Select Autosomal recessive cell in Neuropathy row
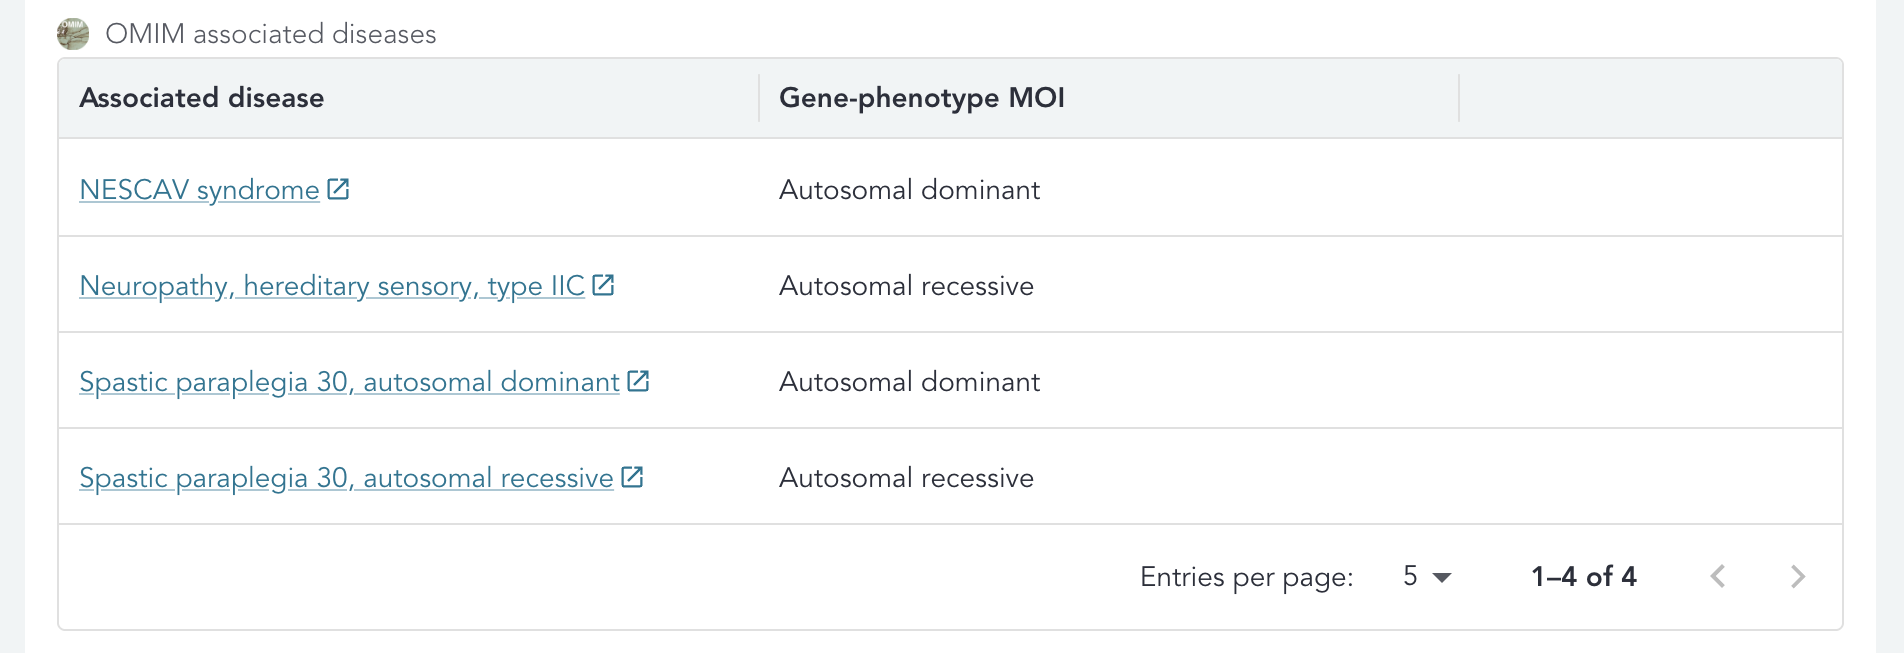 (906, 286)
